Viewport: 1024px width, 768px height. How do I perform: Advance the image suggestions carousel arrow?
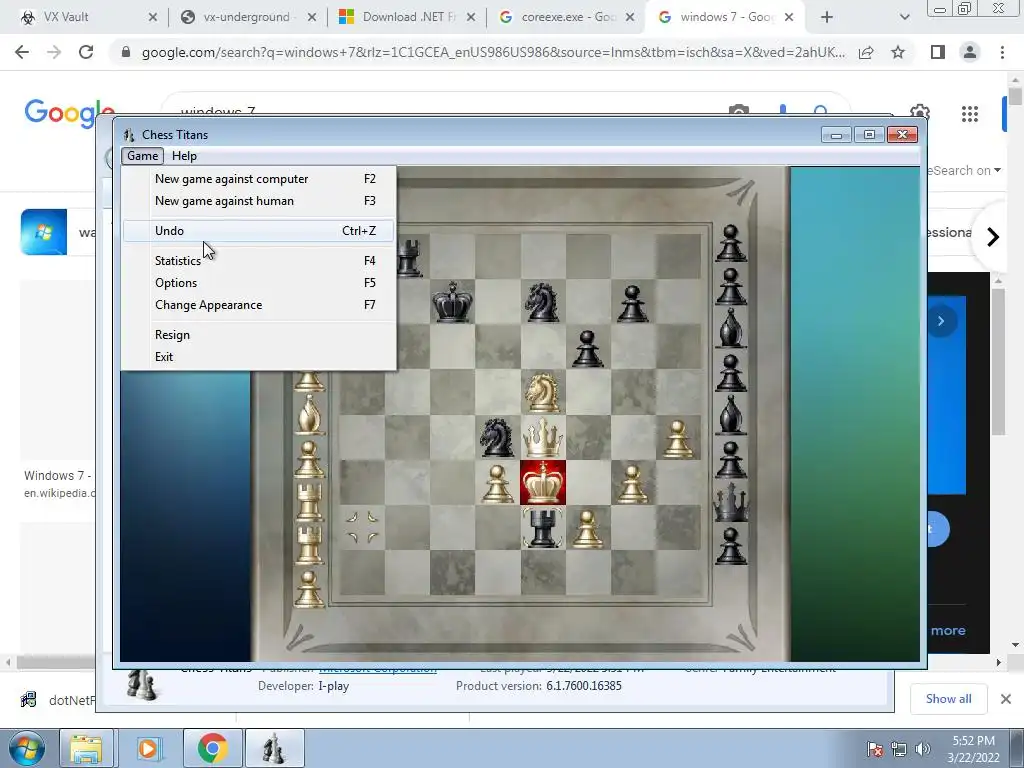pyautogui.click(x=993, y=236)
